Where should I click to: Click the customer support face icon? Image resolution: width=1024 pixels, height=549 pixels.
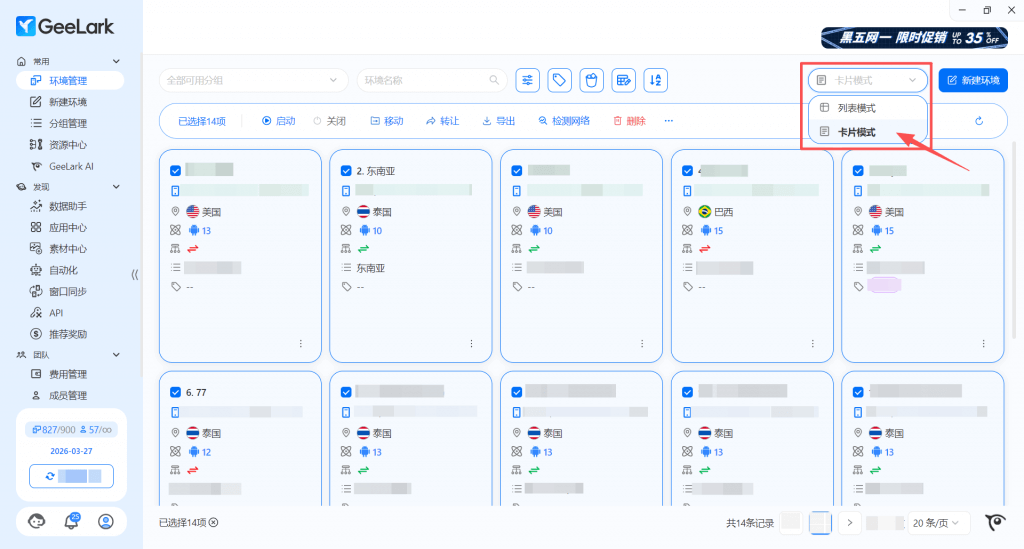(x=37, y=521)
